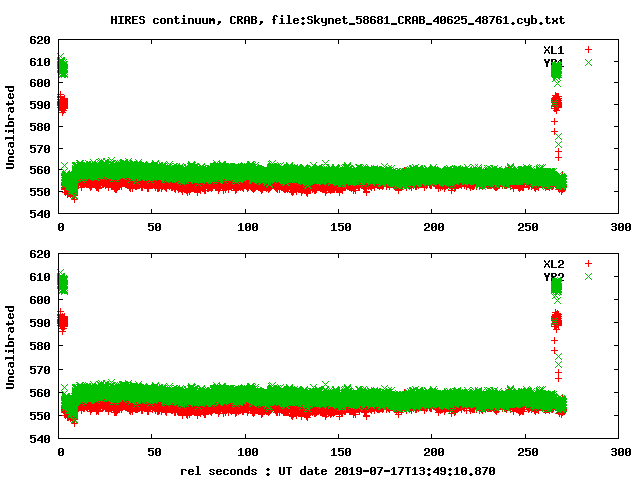Viewport: 640px width, 480px height.
Task: Click the YR2 legend label in the bottom plot
Action: click(553, 277)
